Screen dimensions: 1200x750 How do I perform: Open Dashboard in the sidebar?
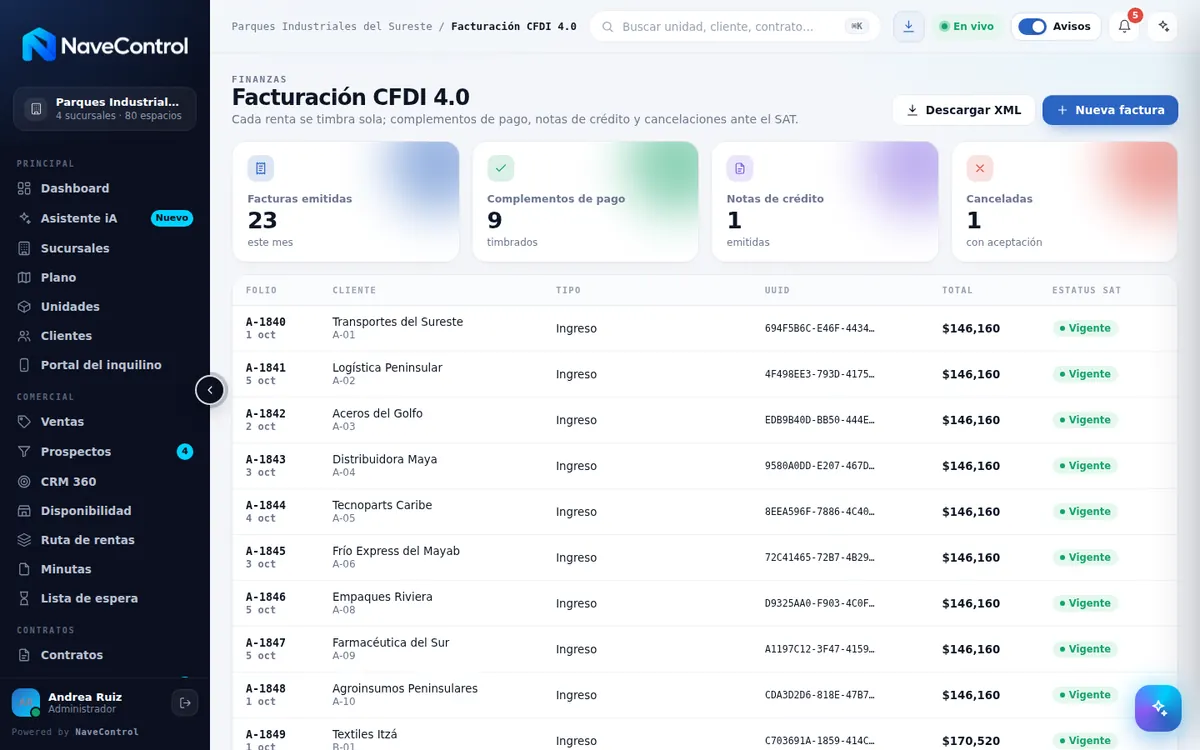[x=104, y=188]
